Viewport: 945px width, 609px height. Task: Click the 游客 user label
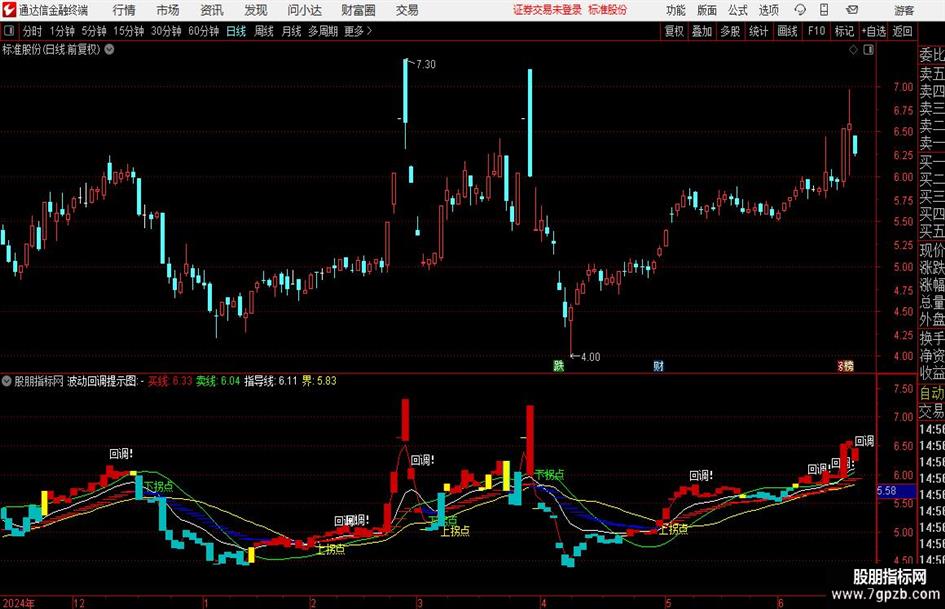coord(904,10)
